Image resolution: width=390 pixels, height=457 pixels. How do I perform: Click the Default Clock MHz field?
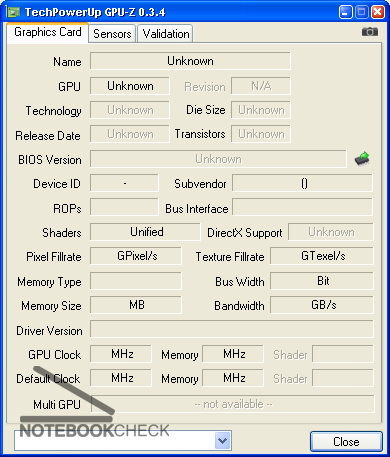tap(121, 378)
